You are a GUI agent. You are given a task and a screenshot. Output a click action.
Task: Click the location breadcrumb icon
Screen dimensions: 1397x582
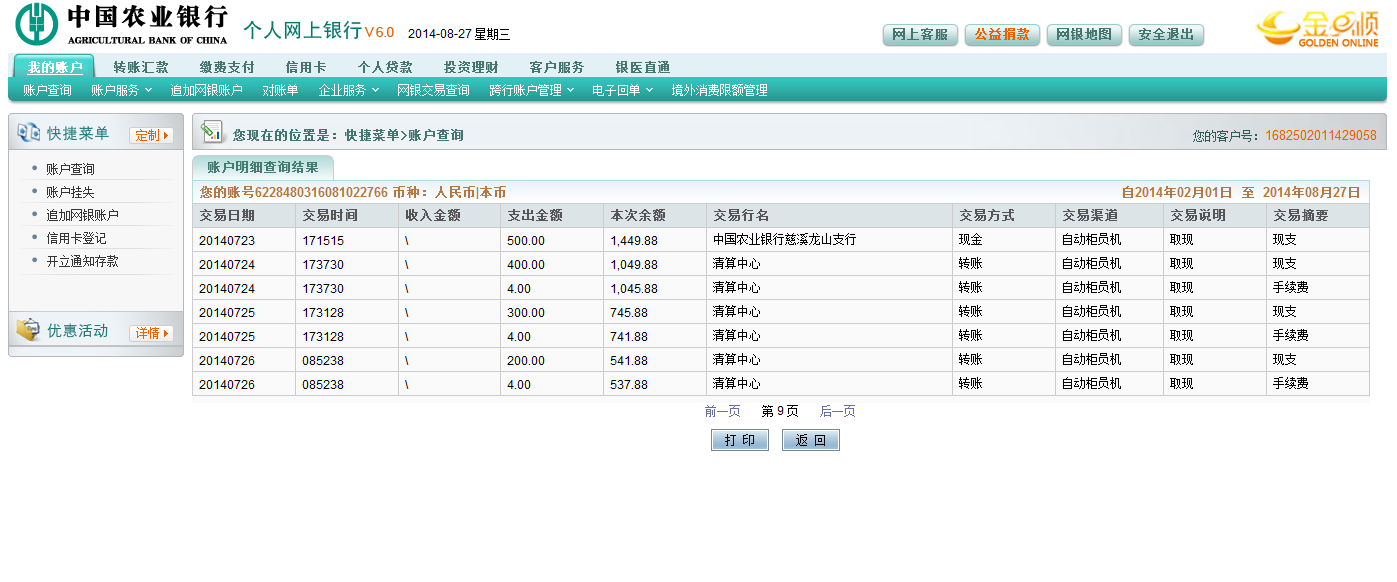pyautogui.click(x=211, y=132)
